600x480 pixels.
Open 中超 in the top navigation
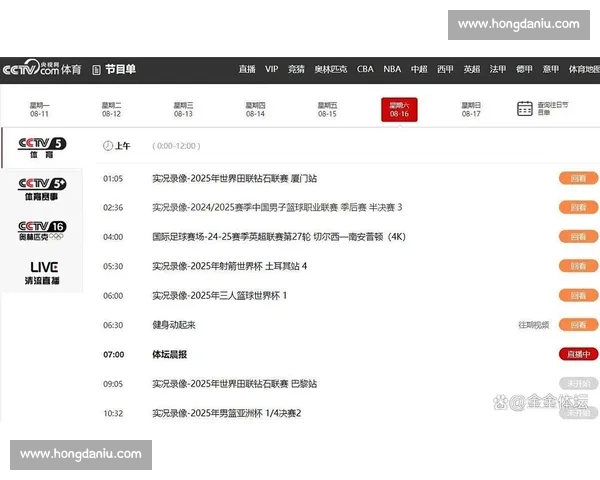coord(419,69)
